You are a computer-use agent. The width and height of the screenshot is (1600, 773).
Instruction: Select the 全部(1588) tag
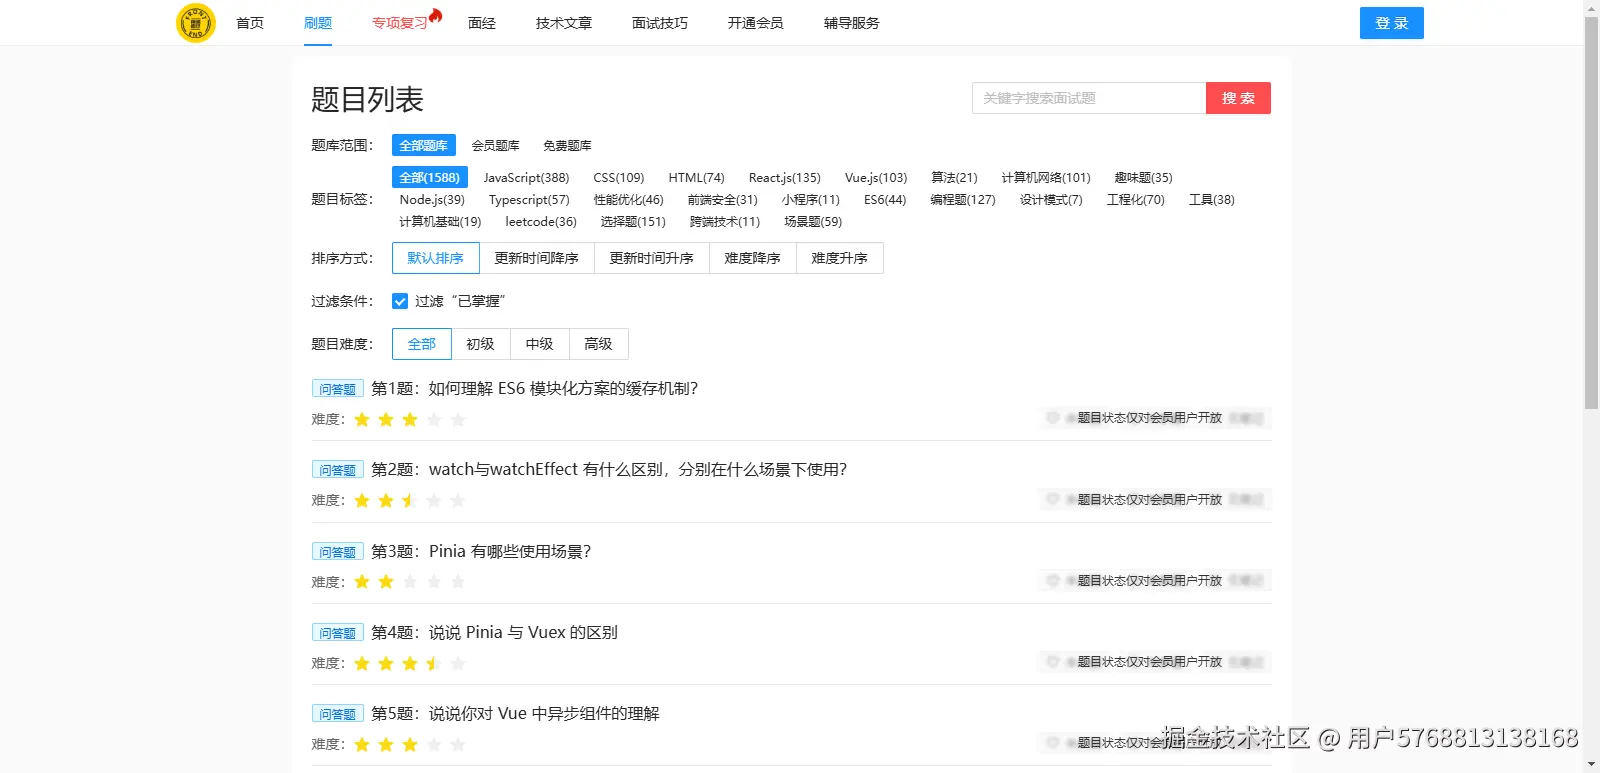coord(430,177)
